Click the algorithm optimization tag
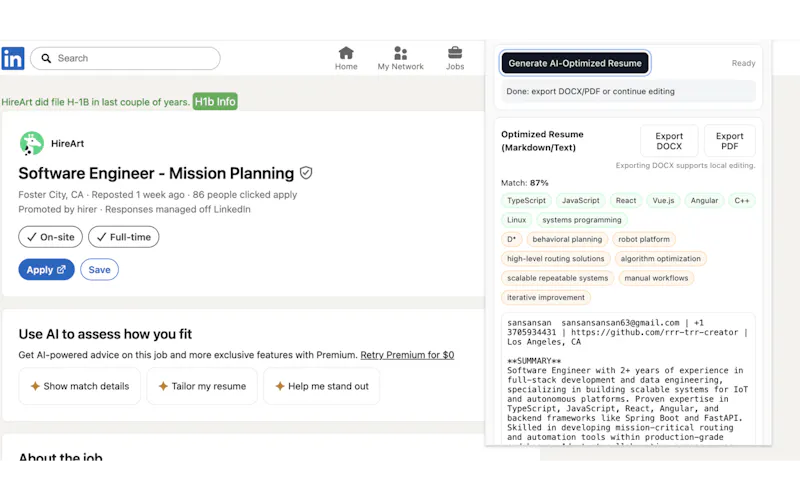Screen dimensions: 800x500 coord(660,259)
